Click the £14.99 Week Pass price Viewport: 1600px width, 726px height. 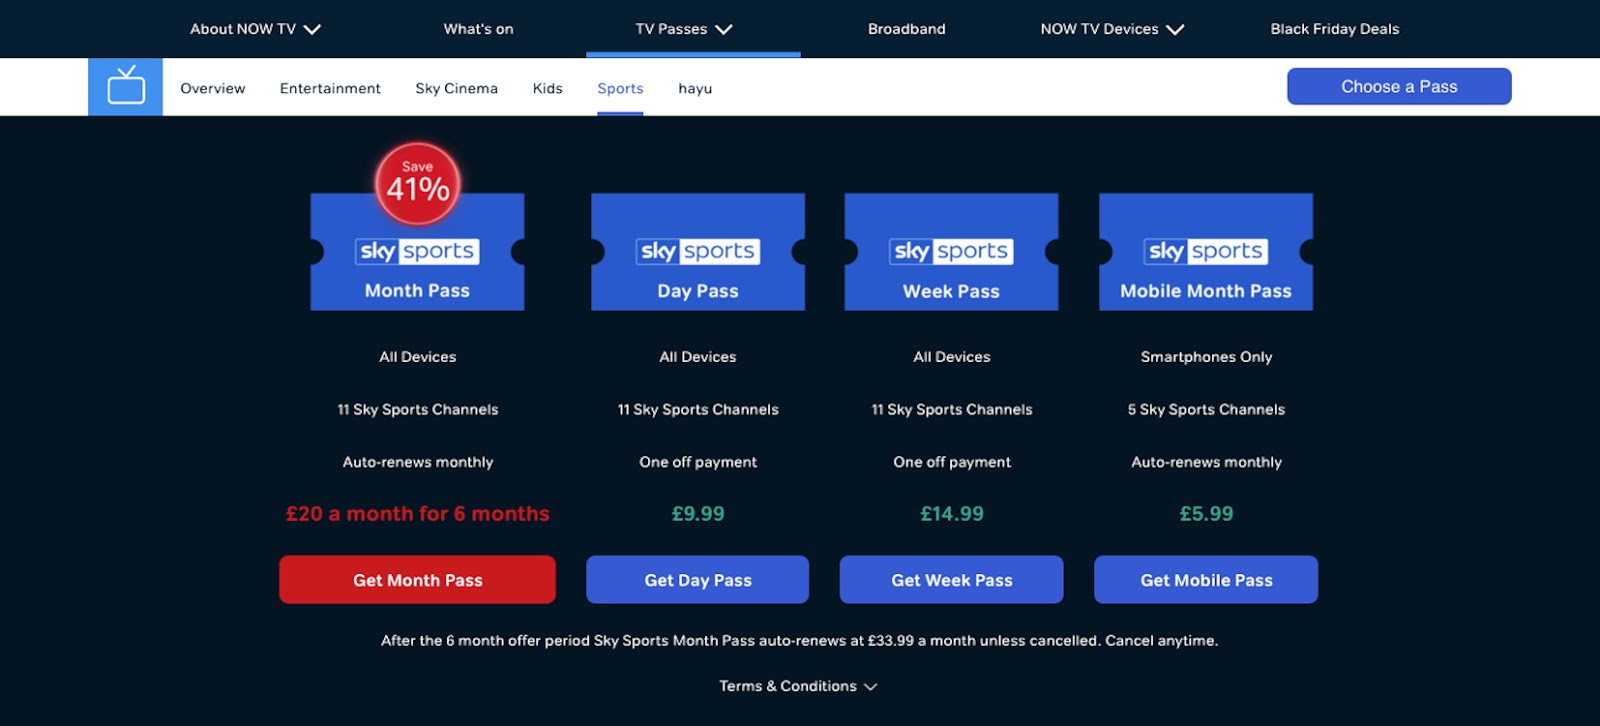pyautogui.click(x=952, y=514)
